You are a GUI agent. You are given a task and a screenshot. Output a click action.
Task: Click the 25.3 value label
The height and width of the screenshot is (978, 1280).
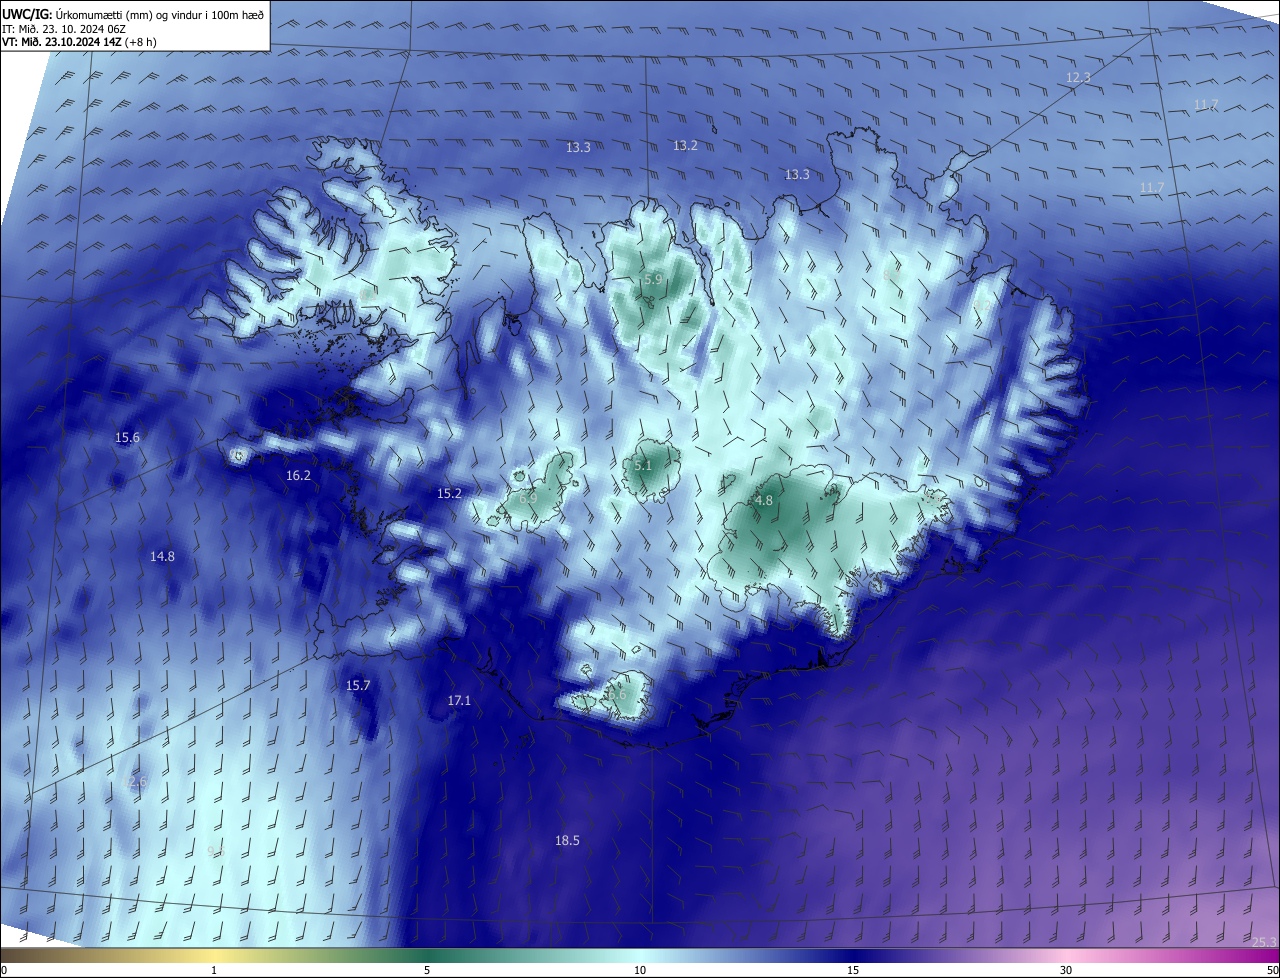pyautogui.click(x=1264, y=941)
